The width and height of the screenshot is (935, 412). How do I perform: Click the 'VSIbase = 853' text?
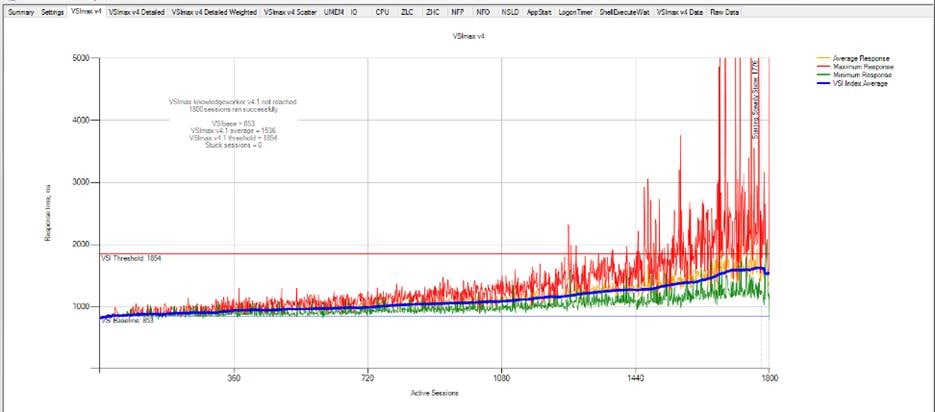click(233, 123)
